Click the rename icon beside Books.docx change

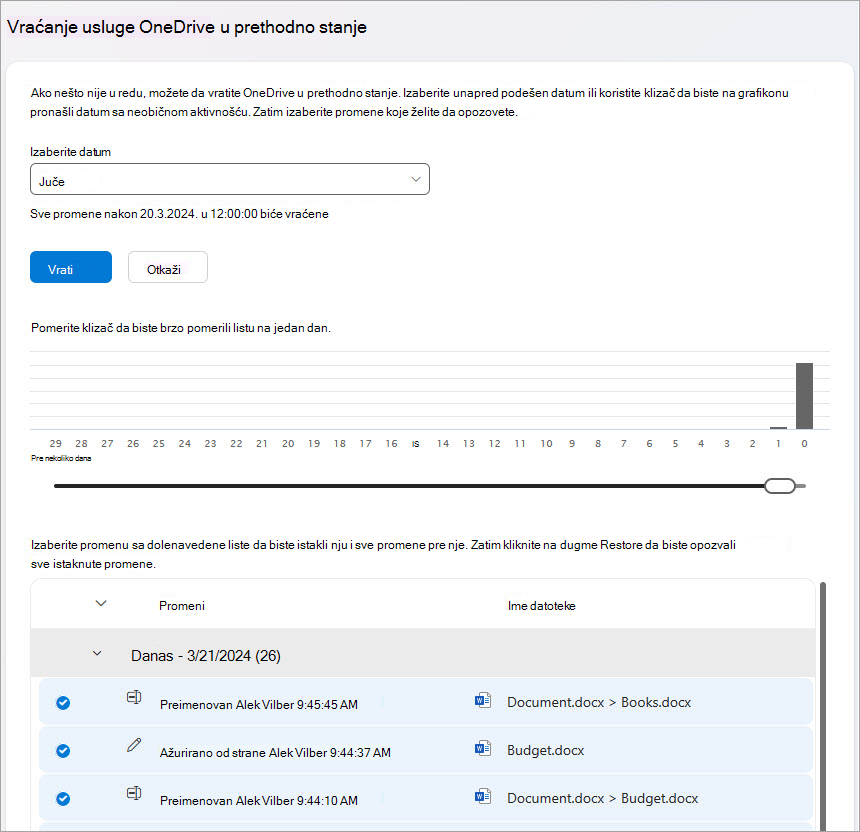point(134,697)
